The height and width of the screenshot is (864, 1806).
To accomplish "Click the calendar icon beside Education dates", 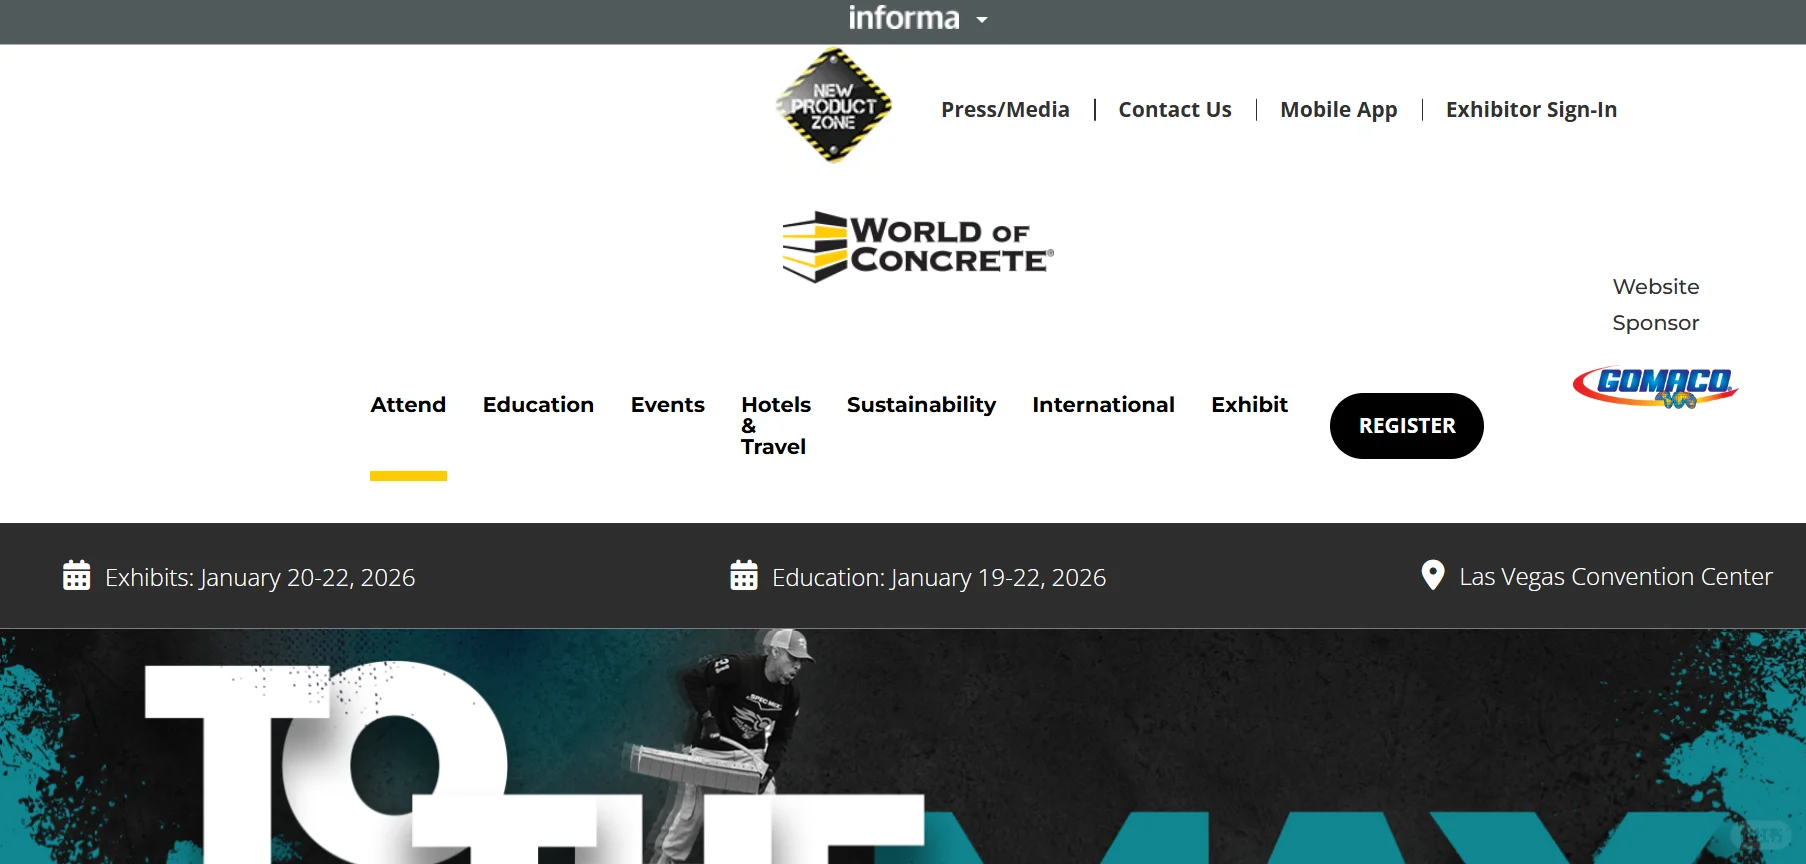I will pos(744,575).
